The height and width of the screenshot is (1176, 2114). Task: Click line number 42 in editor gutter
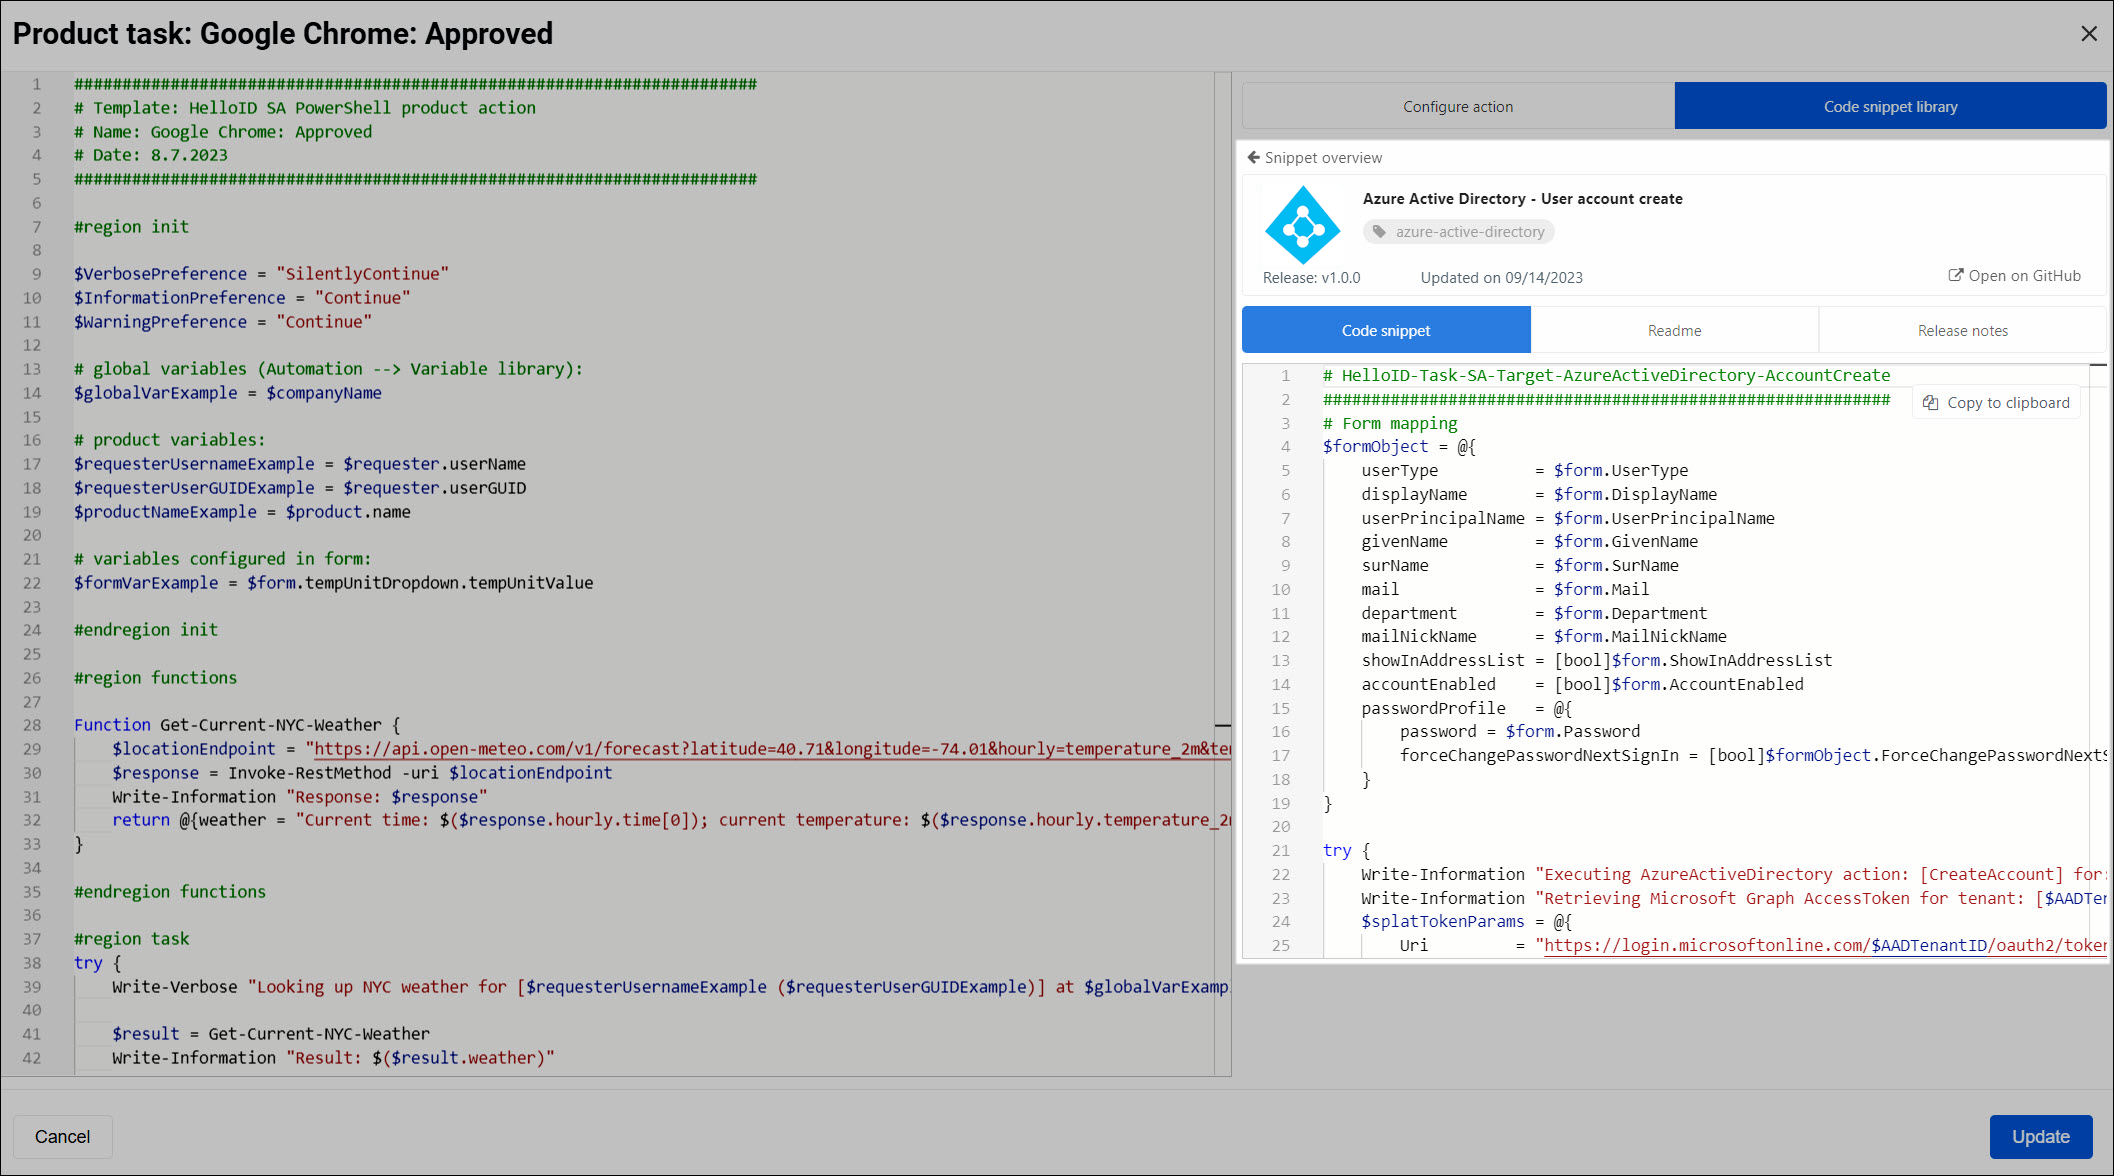coord(31,1058)
